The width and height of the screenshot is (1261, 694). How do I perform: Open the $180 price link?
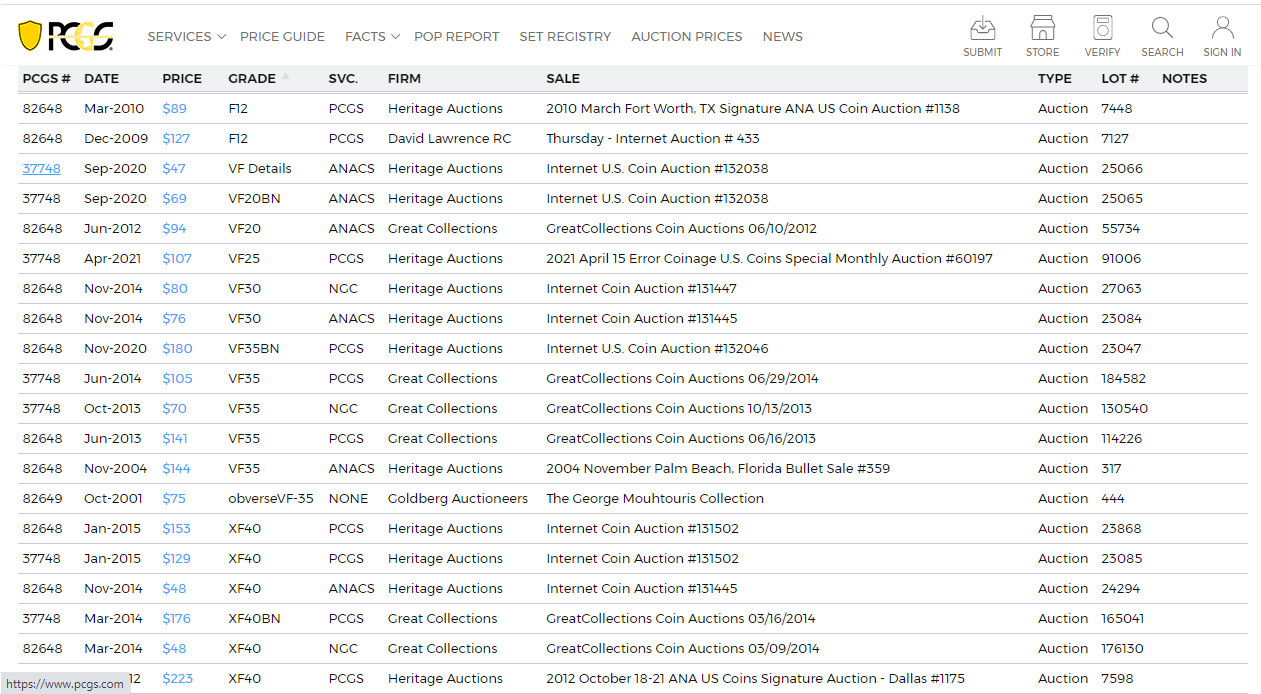click(177, 348)
